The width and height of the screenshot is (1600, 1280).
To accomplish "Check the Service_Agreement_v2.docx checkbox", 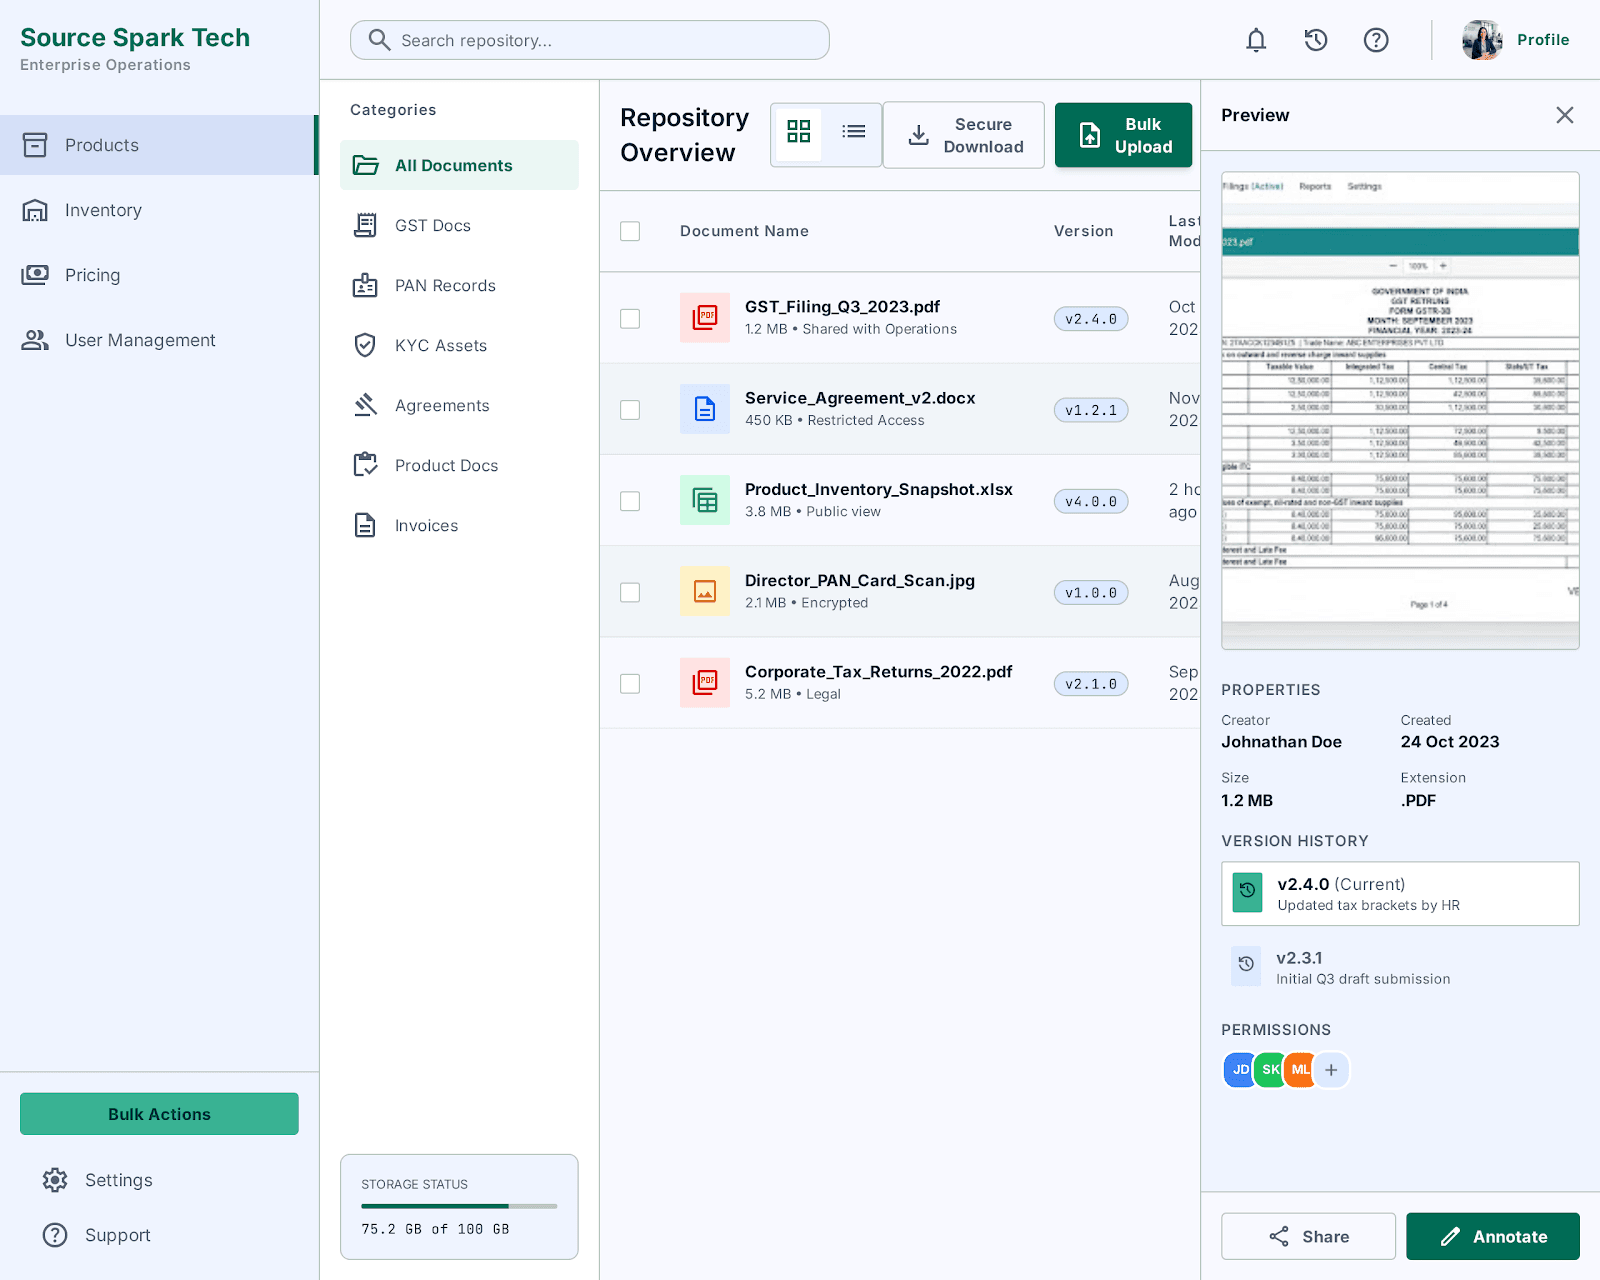I will click(x=630, y=410).
